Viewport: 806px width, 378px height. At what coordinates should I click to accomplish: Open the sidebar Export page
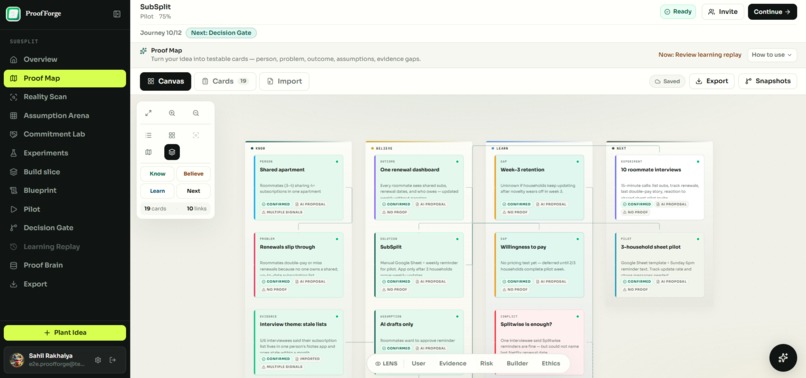(65, 284)
